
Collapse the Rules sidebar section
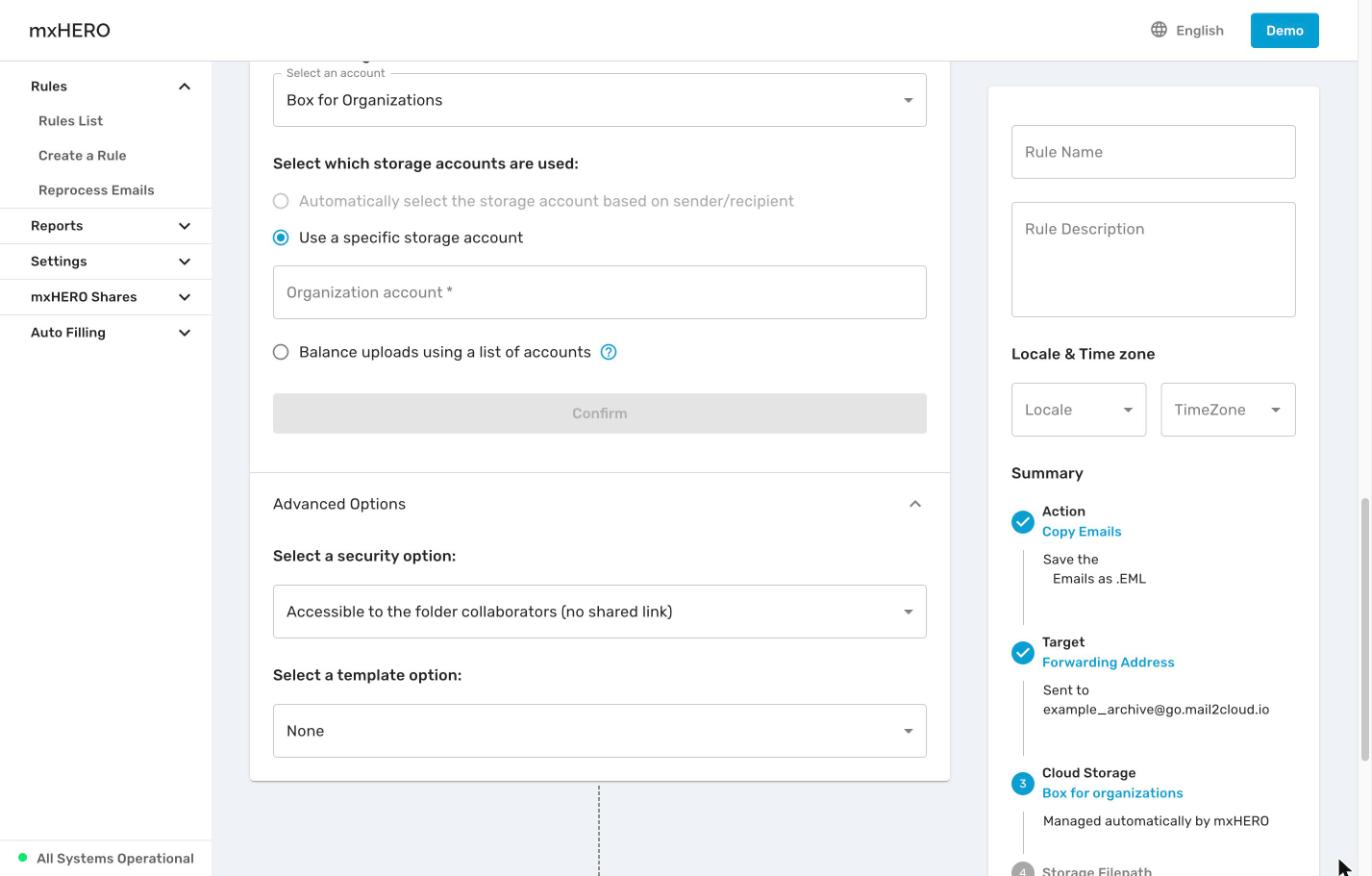184,87
